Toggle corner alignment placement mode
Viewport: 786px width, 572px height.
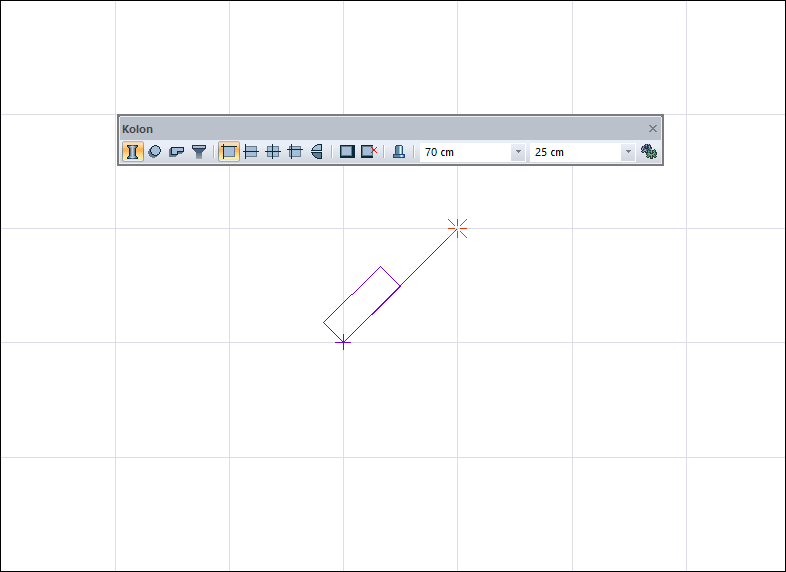point(229,151)
